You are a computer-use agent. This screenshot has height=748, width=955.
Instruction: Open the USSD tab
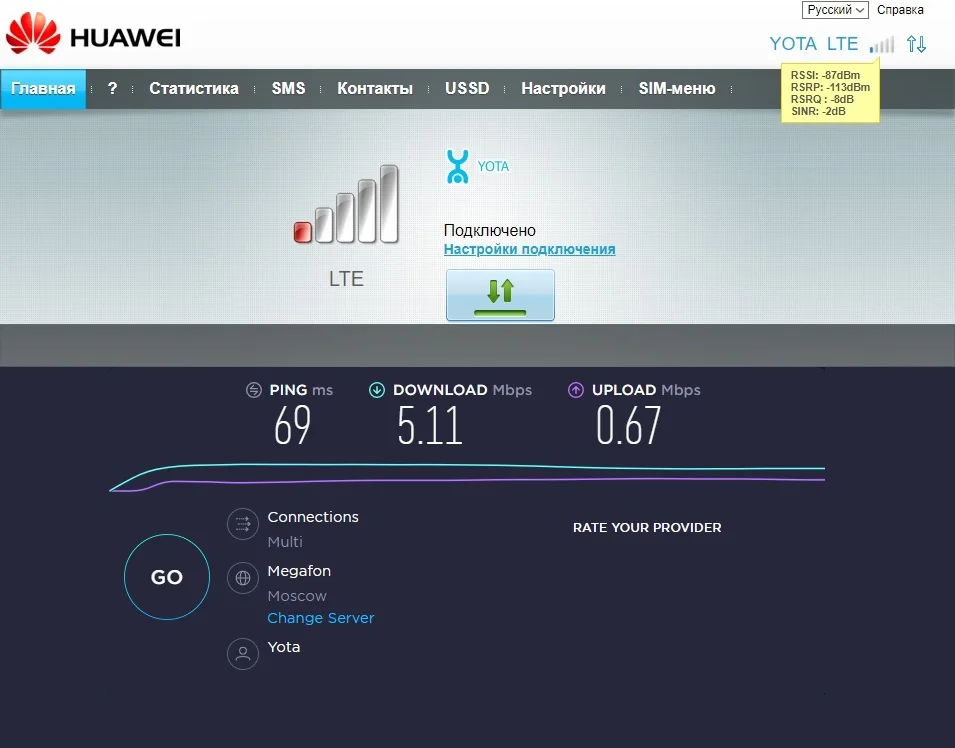tap(467, 88)
